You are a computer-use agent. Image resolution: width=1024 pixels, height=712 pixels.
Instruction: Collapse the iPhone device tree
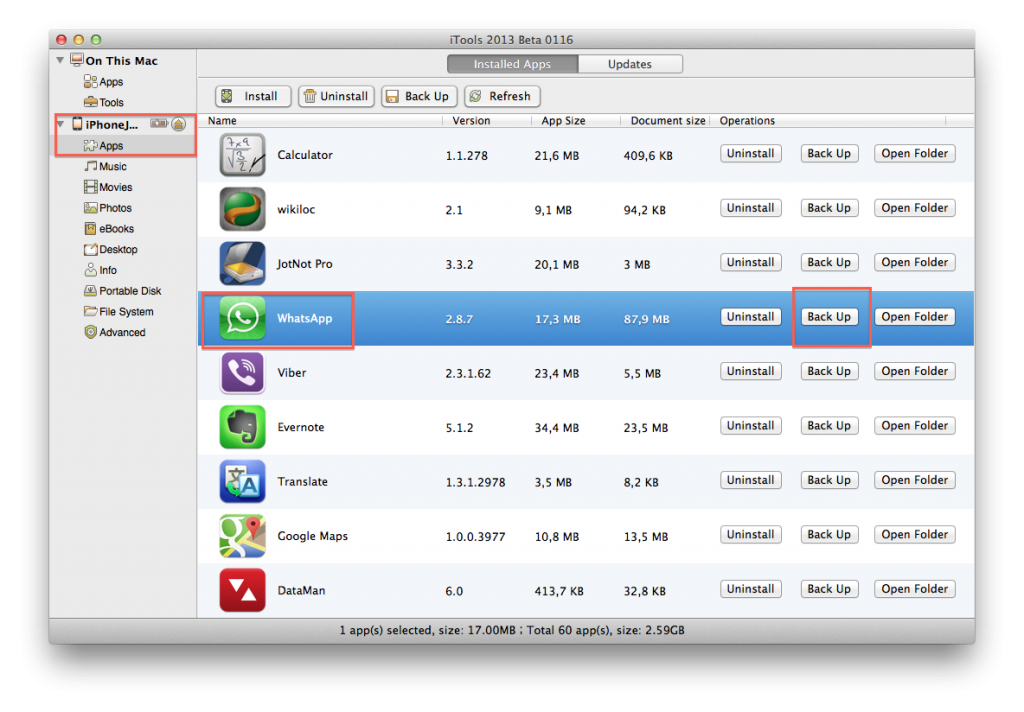click(x=62, y=124)
